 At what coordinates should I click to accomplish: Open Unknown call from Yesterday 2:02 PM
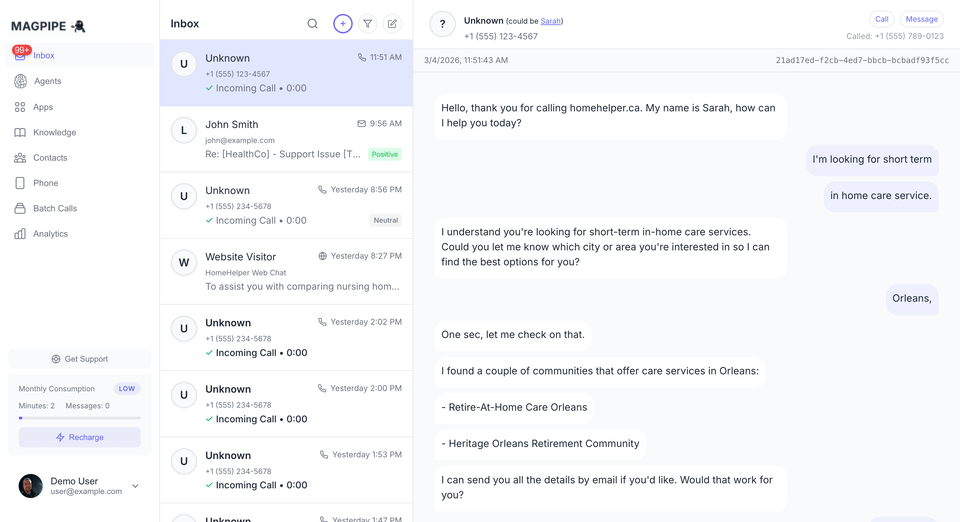tap(286, 337)
